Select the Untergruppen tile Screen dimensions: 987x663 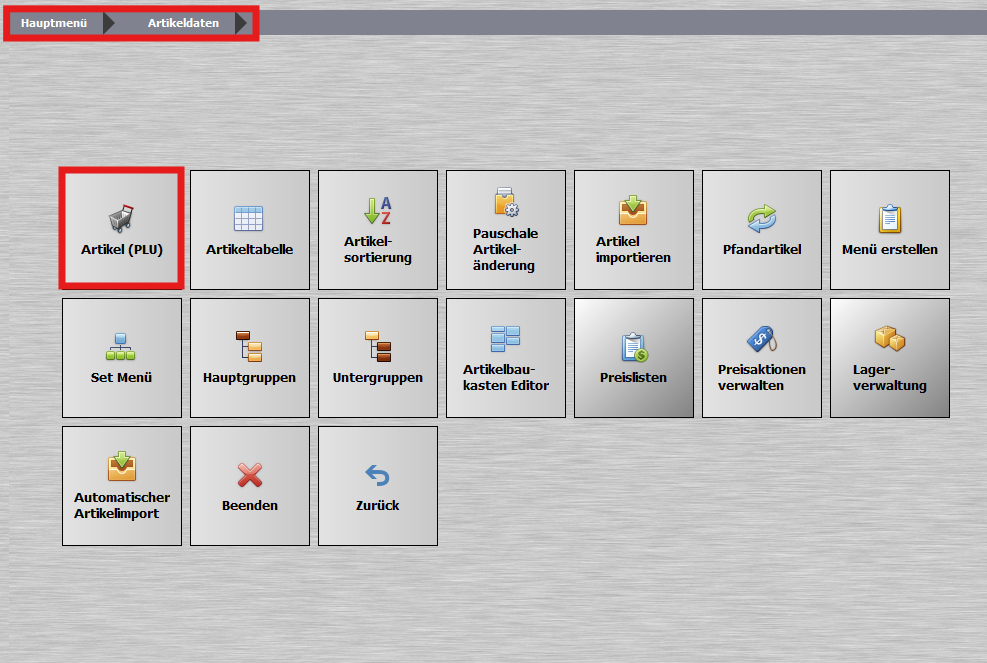[x=378, y=358]
